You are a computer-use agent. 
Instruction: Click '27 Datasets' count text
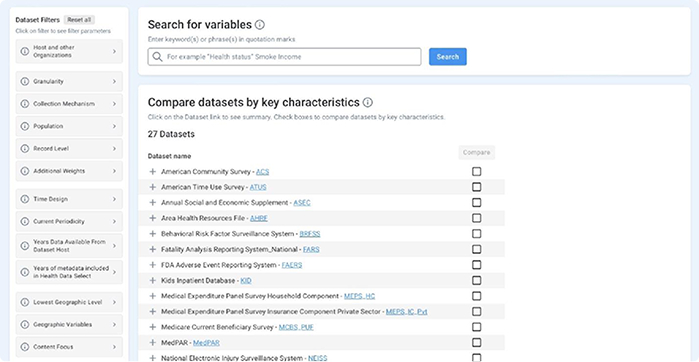pos(171,134)
